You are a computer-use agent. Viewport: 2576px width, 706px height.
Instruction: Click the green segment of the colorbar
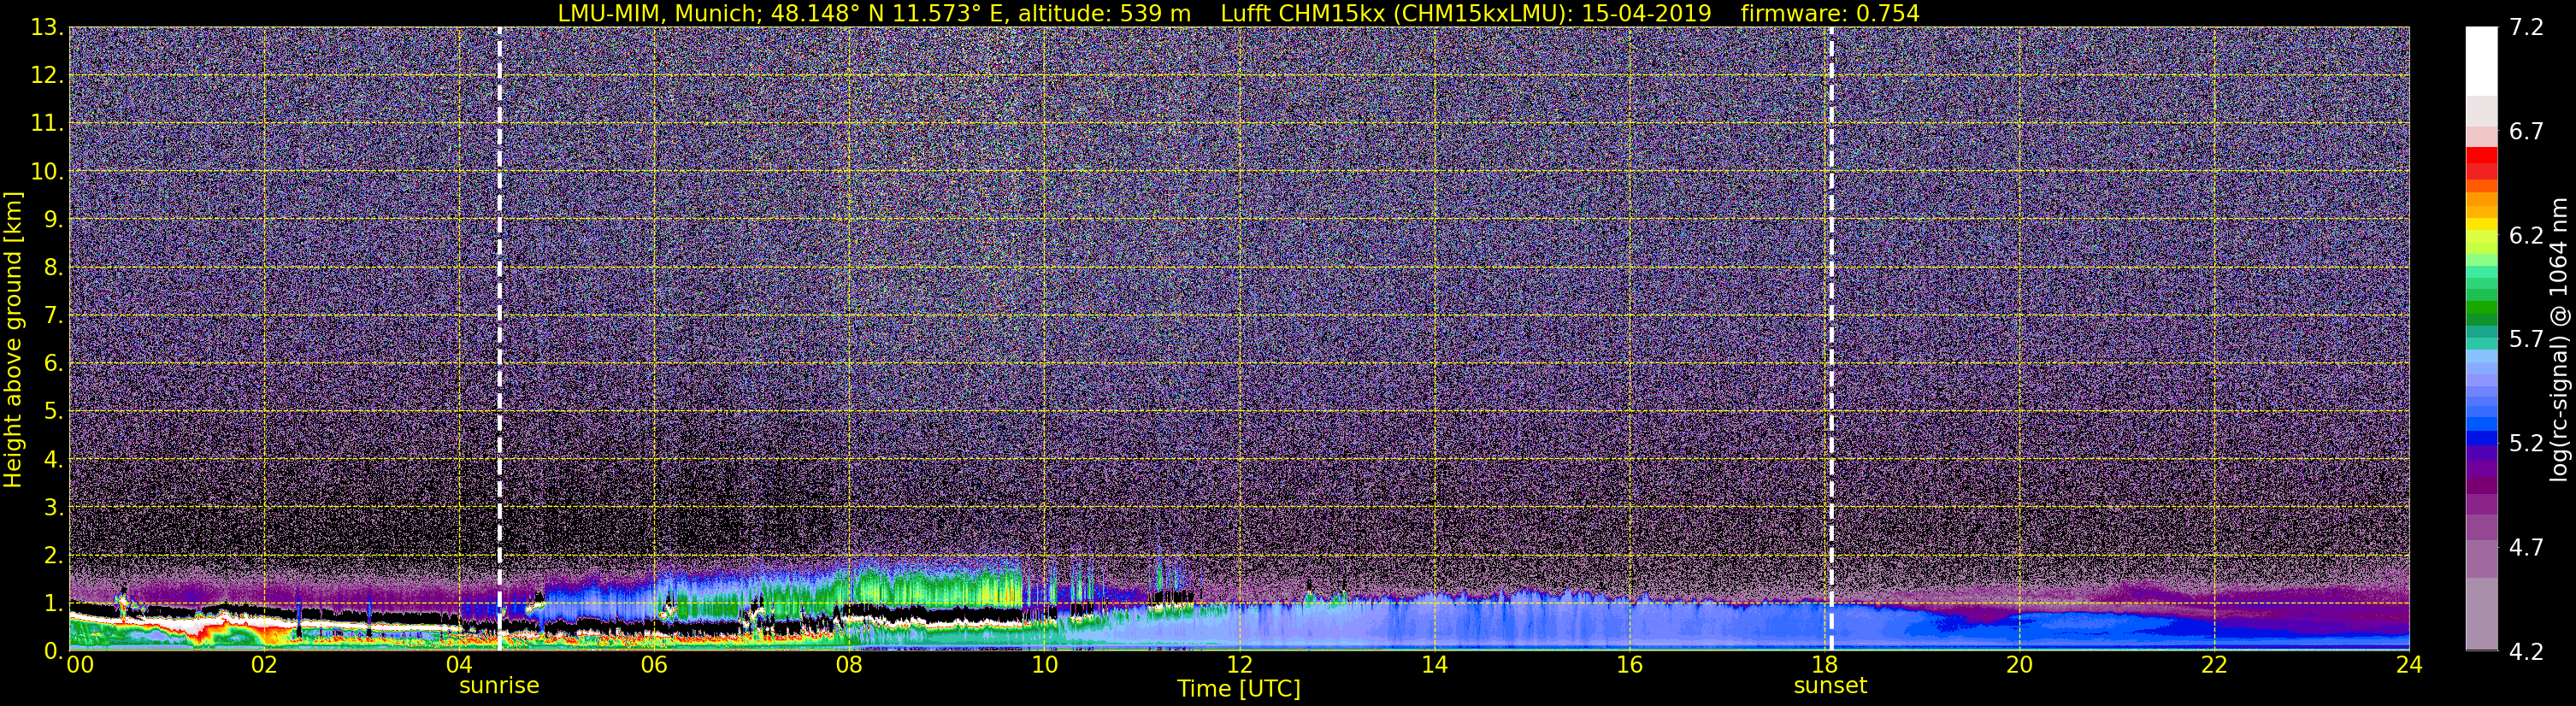(2481, 307)
